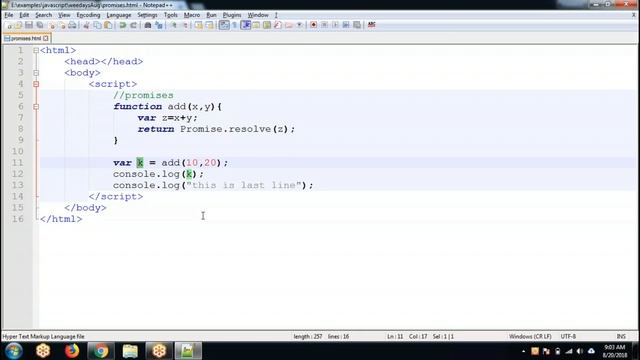Collapse the function add fold marker on line 6

coord(36,107)
